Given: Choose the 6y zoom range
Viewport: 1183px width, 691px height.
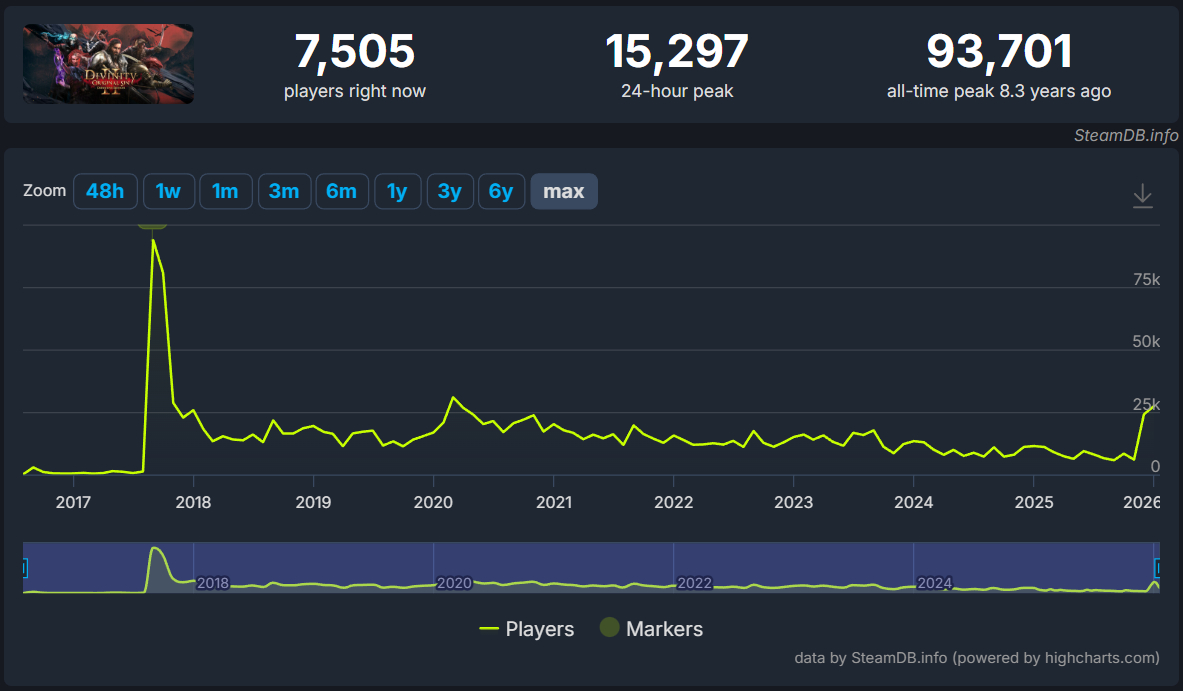Looking at the screenshot, I should pos(501,191).
